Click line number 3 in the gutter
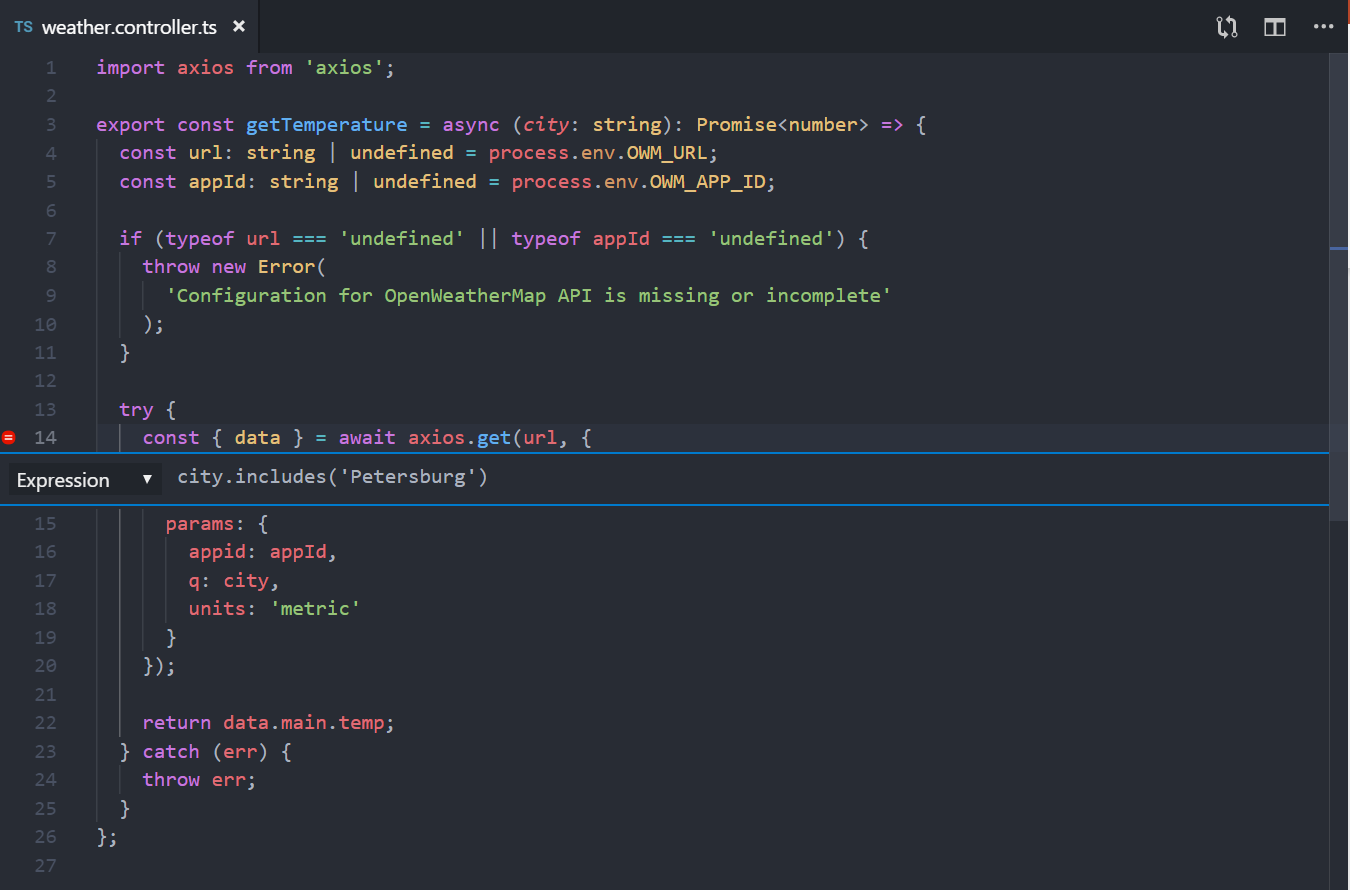Screen dimensions: 1350x890 (51, 125)
